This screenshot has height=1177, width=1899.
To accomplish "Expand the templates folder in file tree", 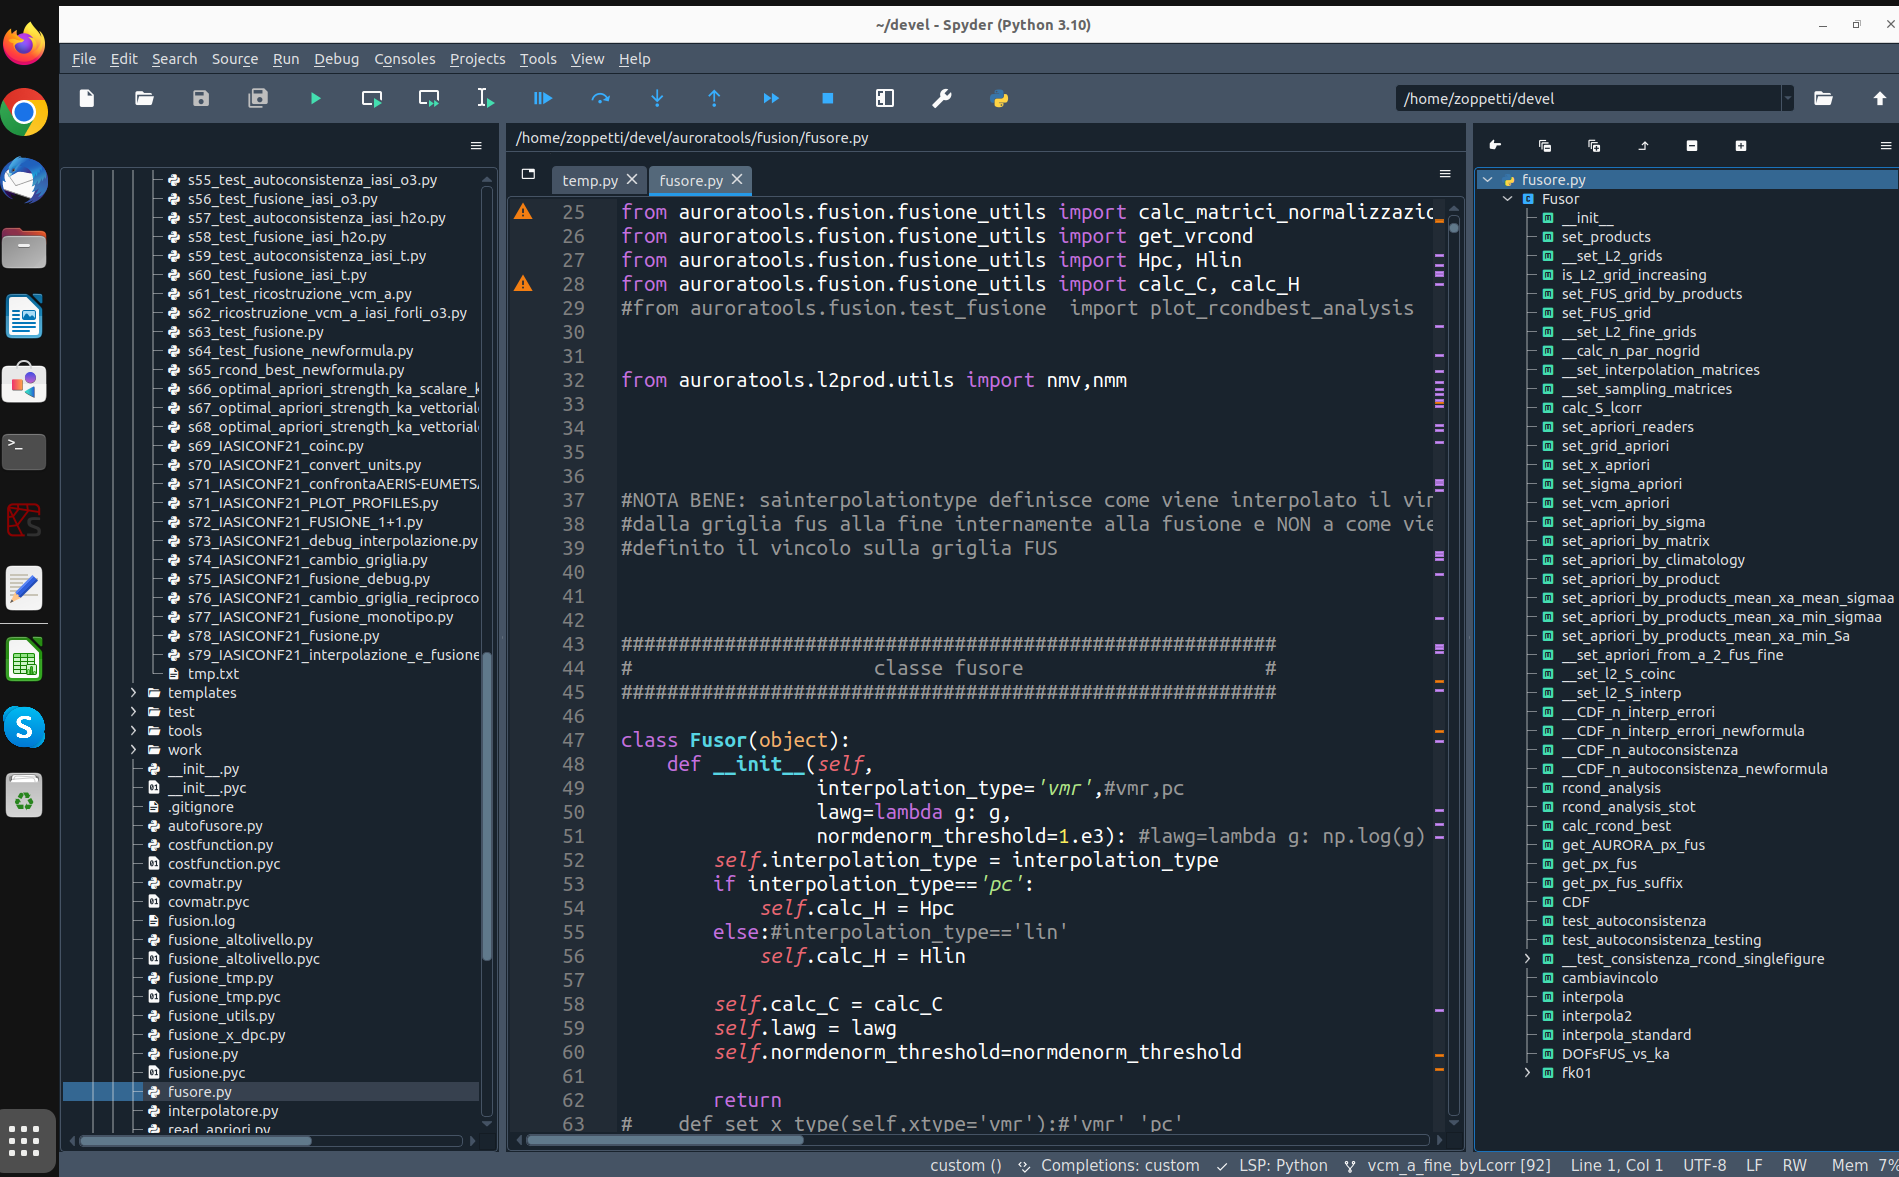I will 134,693.
